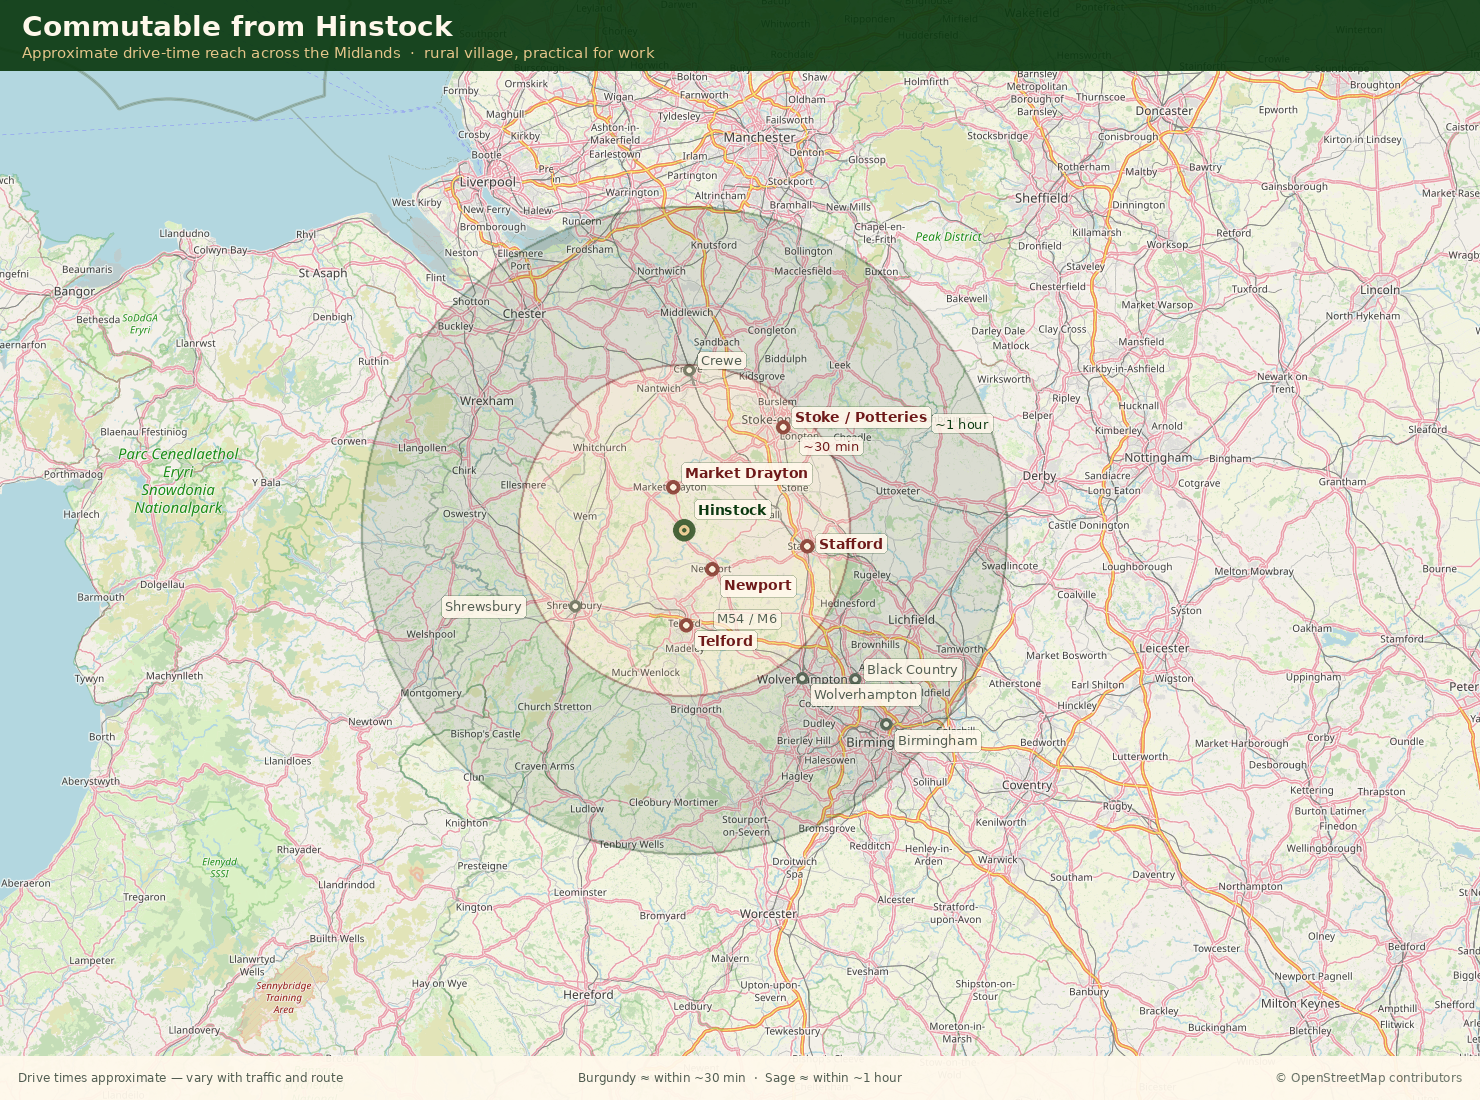1480x1100 pixels.
Task: Select the Market Drayton map marker
Action: coord(673,487)
